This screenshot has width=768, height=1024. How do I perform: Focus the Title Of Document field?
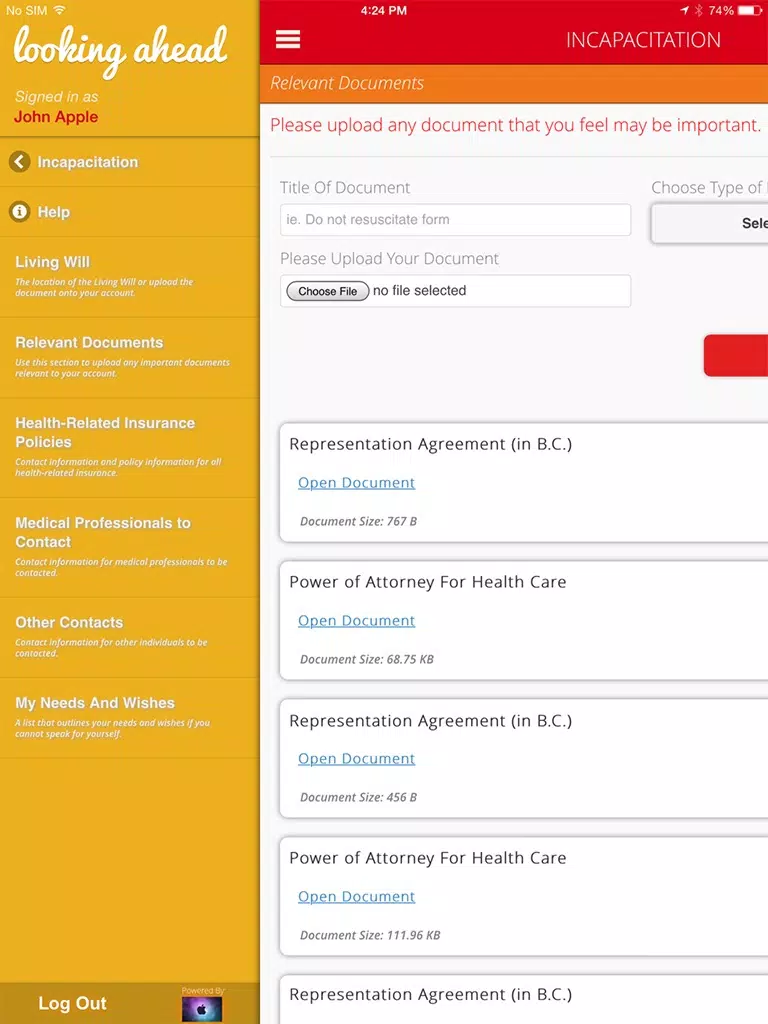tap(455, 219)
